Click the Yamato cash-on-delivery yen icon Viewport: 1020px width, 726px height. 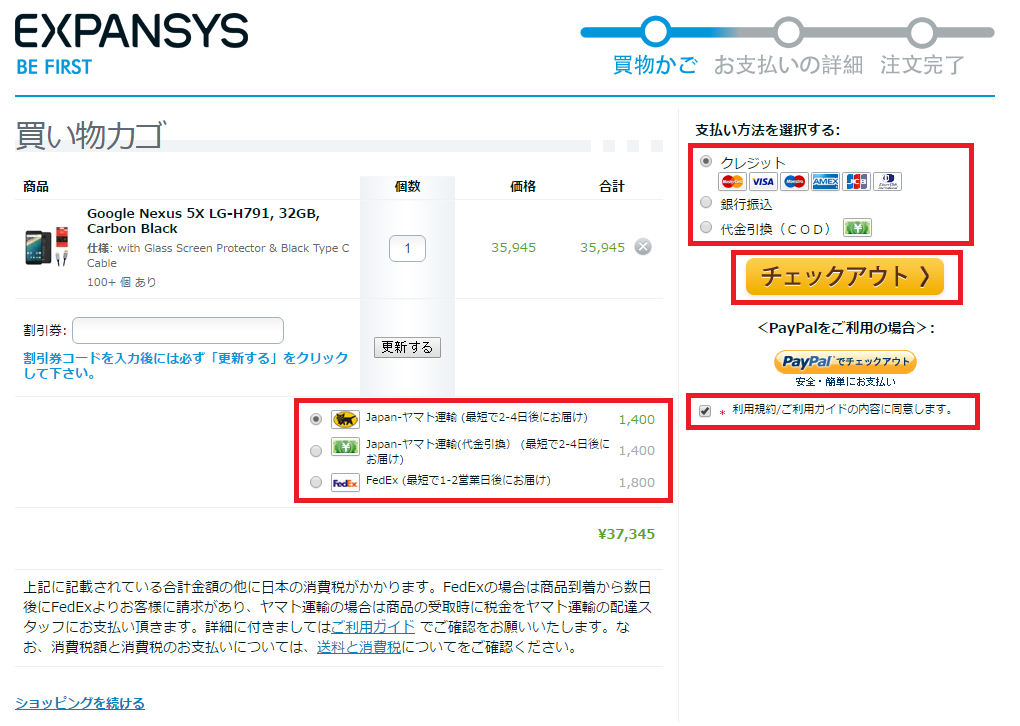pyautogui.click(x=345, y=447)
